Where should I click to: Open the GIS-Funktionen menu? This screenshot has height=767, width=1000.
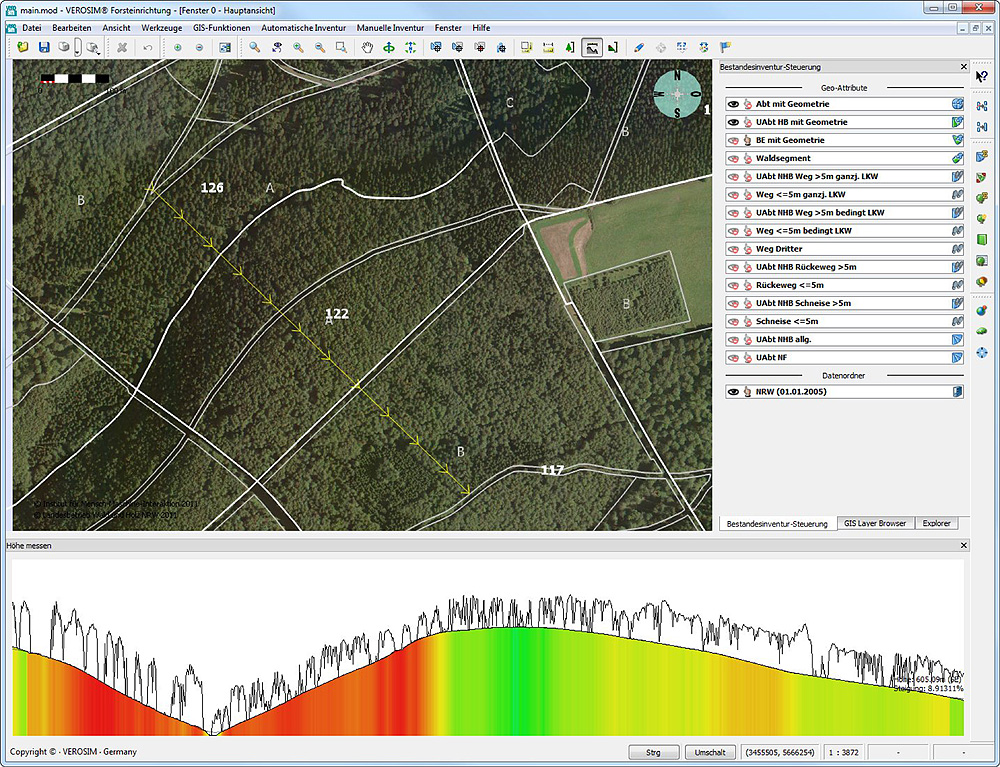pyautogui.click(x=221, y=28)
